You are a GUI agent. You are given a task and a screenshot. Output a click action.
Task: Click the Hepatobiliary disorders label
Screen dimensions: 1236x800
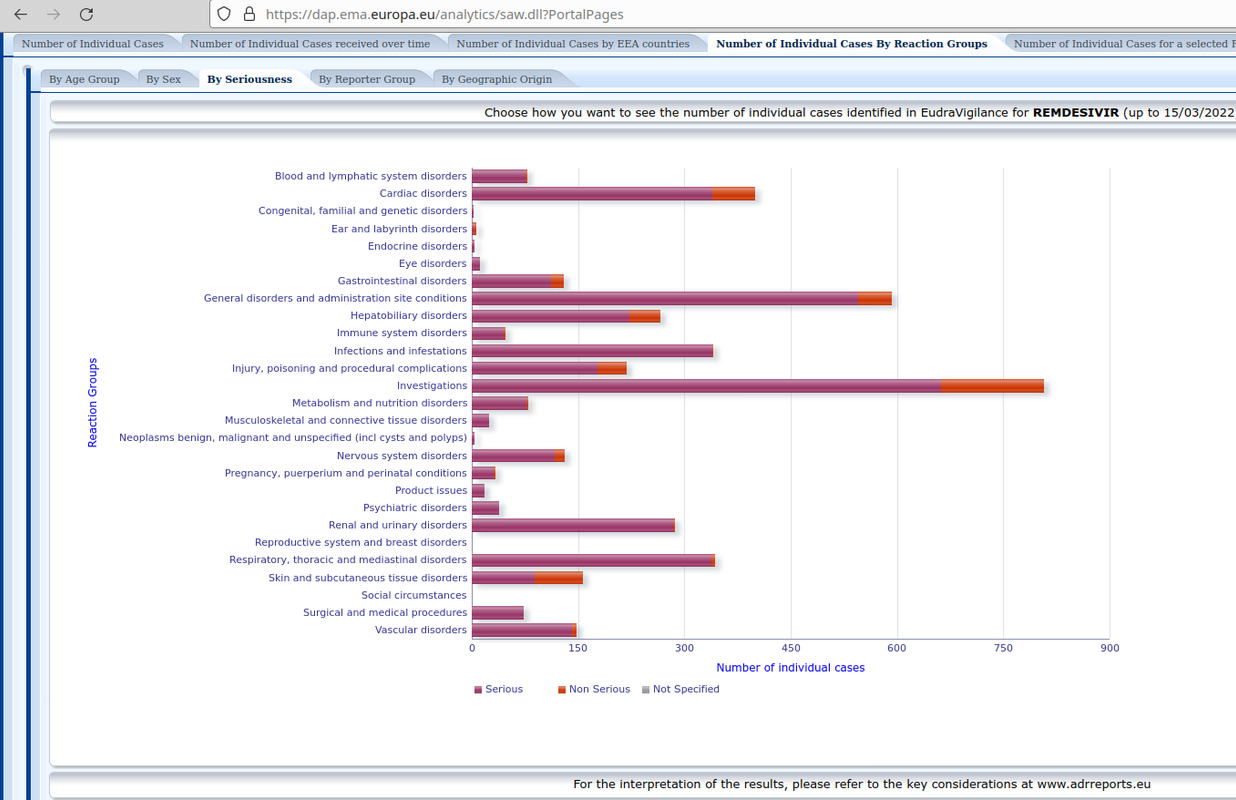point(408,315)
